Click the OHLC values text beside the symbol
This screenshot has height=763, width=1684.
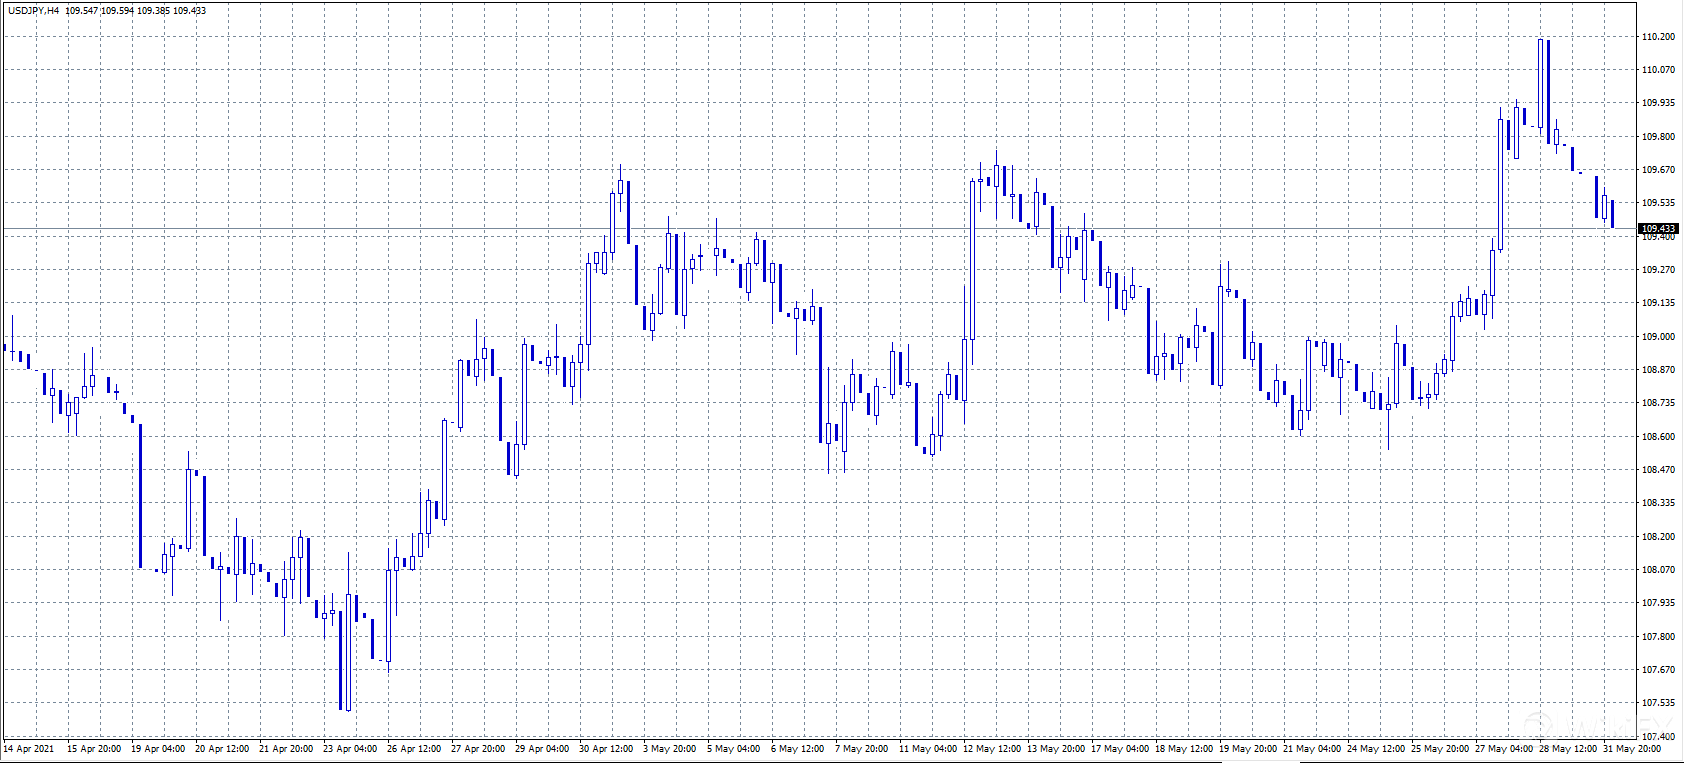pyautogui.click(x=136, y=10)
